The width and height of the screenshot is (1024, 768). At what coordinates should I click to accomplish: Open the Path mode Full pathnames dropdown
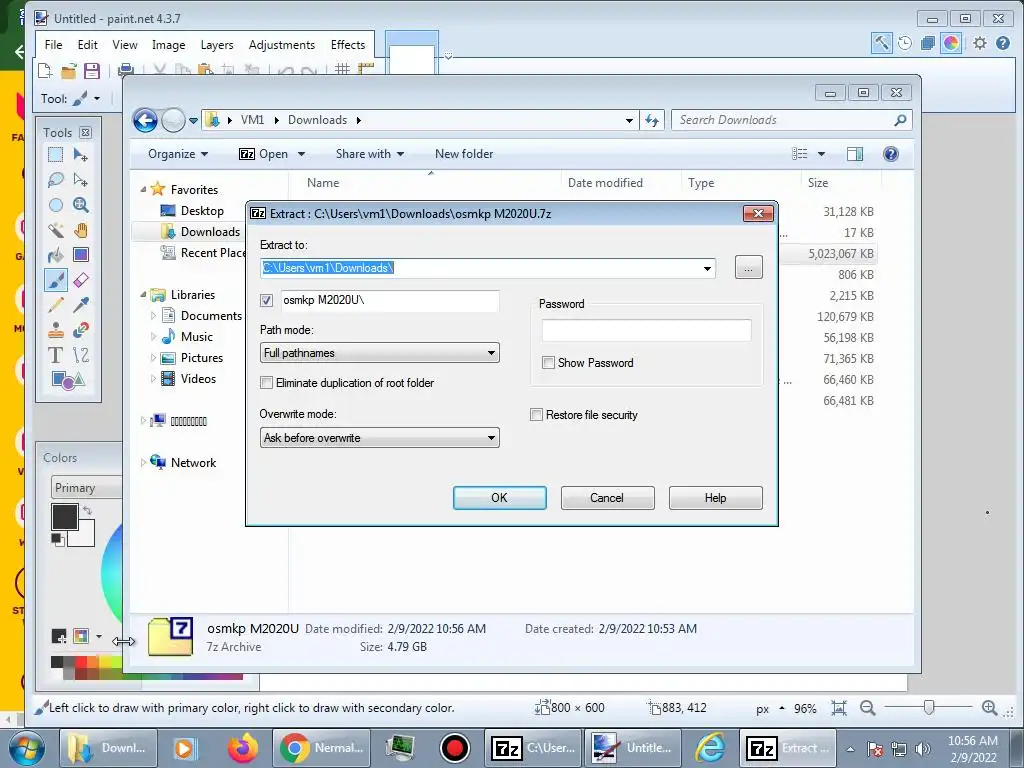coord(379,353)
